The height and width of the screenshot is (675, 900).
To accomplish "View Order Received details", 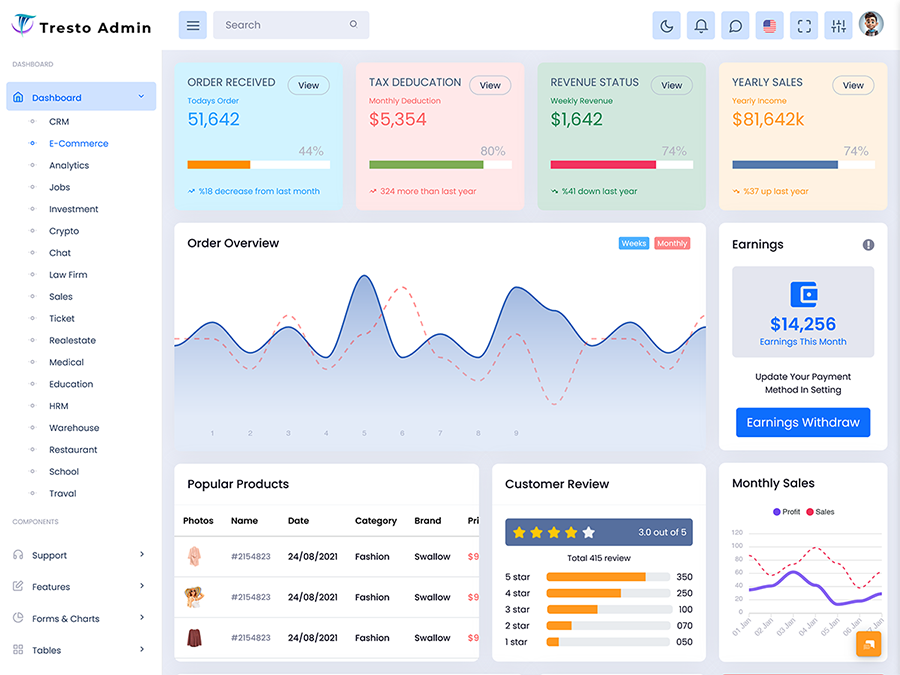I will point(308,85).
